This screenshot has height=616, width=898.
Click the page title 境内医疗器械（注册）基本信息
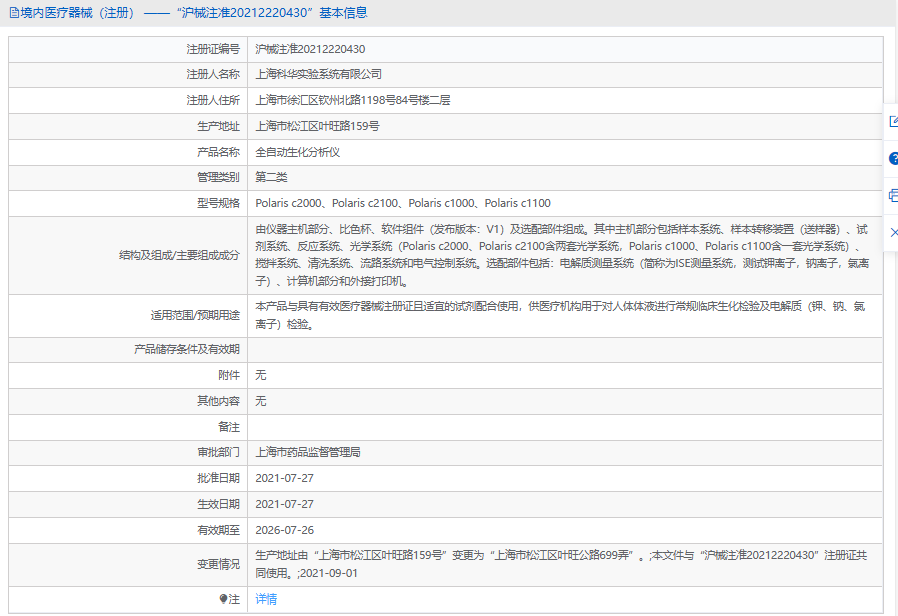[194, 13]
